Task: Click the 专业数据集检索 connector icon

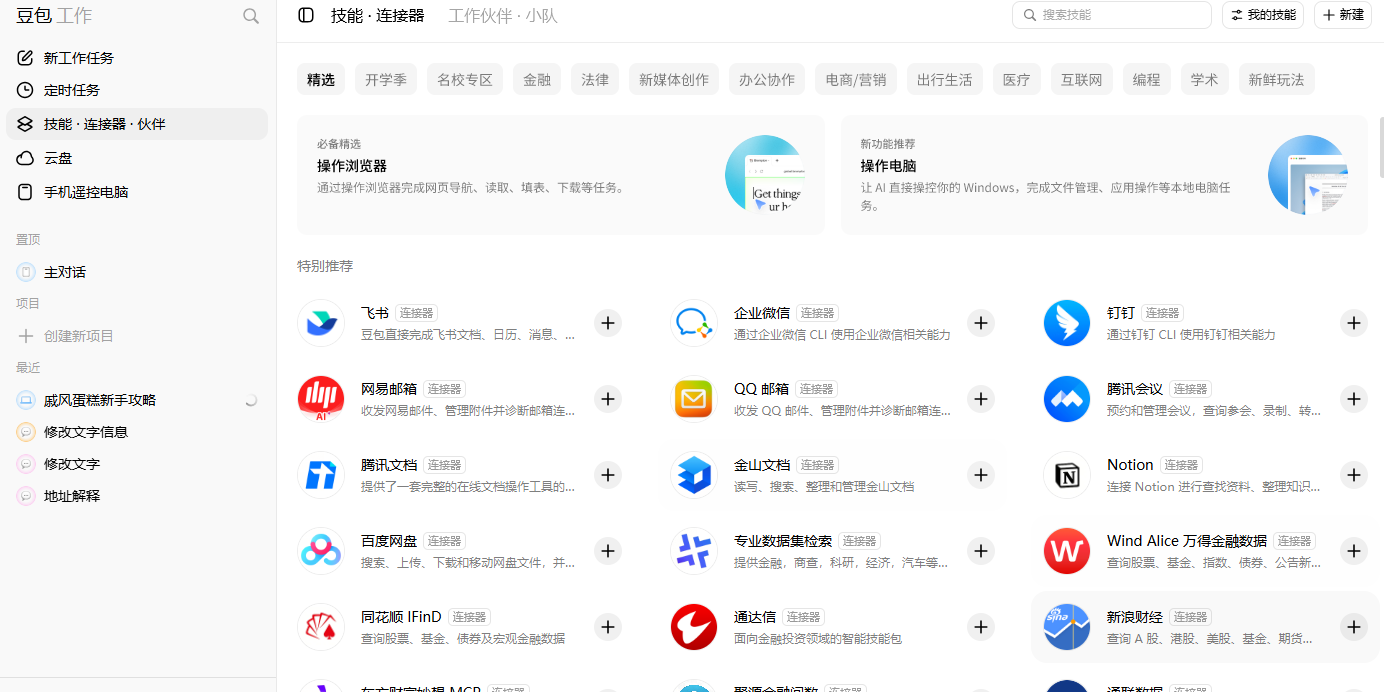Action: [694, 551]
